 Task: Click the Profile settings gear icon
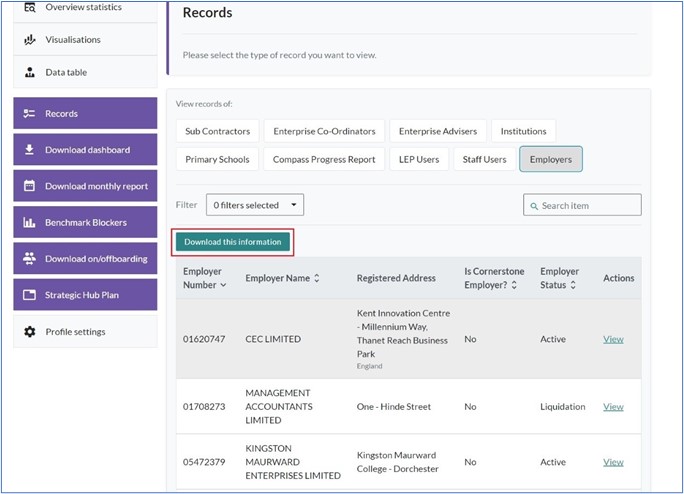tap(30, 332)
